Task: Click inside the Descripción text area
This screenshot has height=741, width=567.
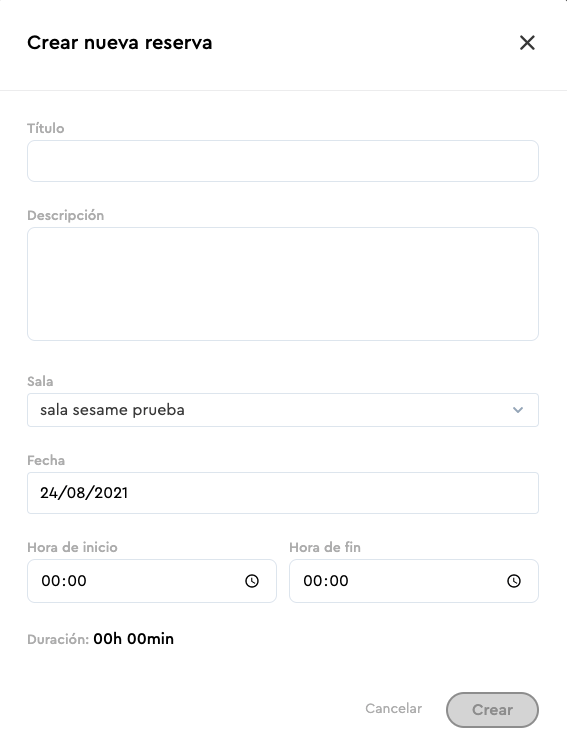Action: point(283,284)
